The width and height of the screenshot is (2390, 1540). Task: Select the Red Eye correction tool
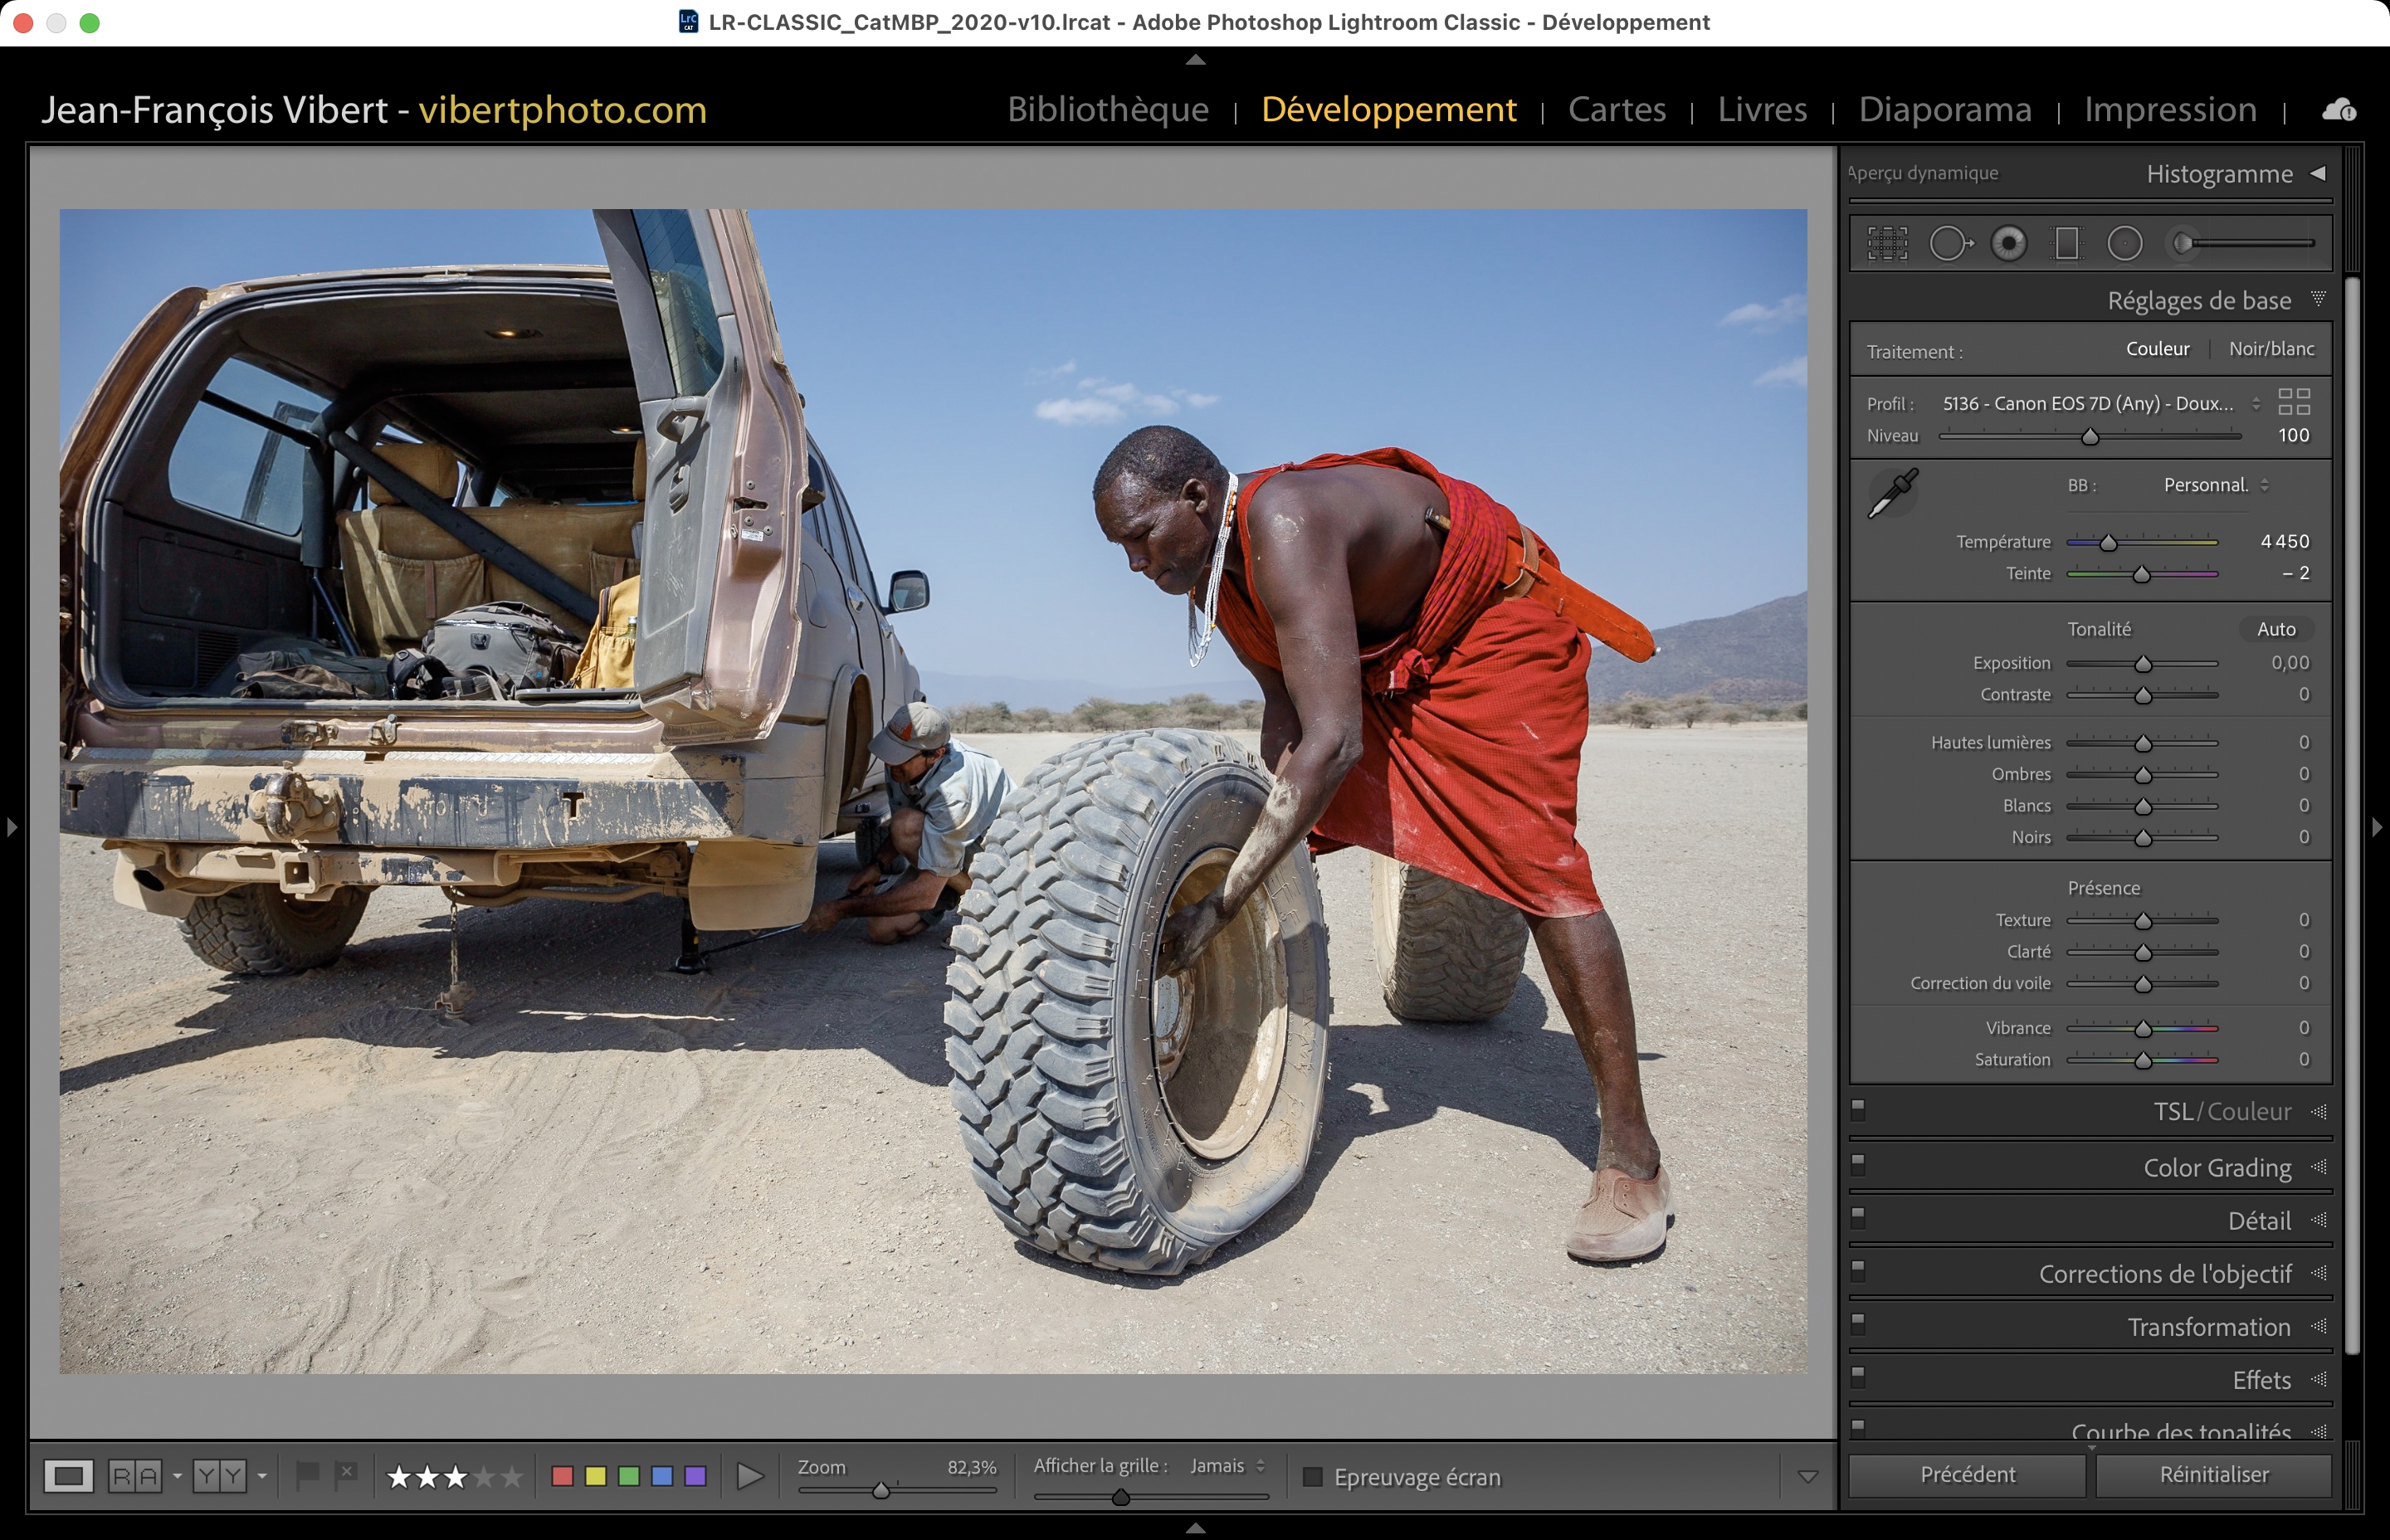(x=2008, y=243)
